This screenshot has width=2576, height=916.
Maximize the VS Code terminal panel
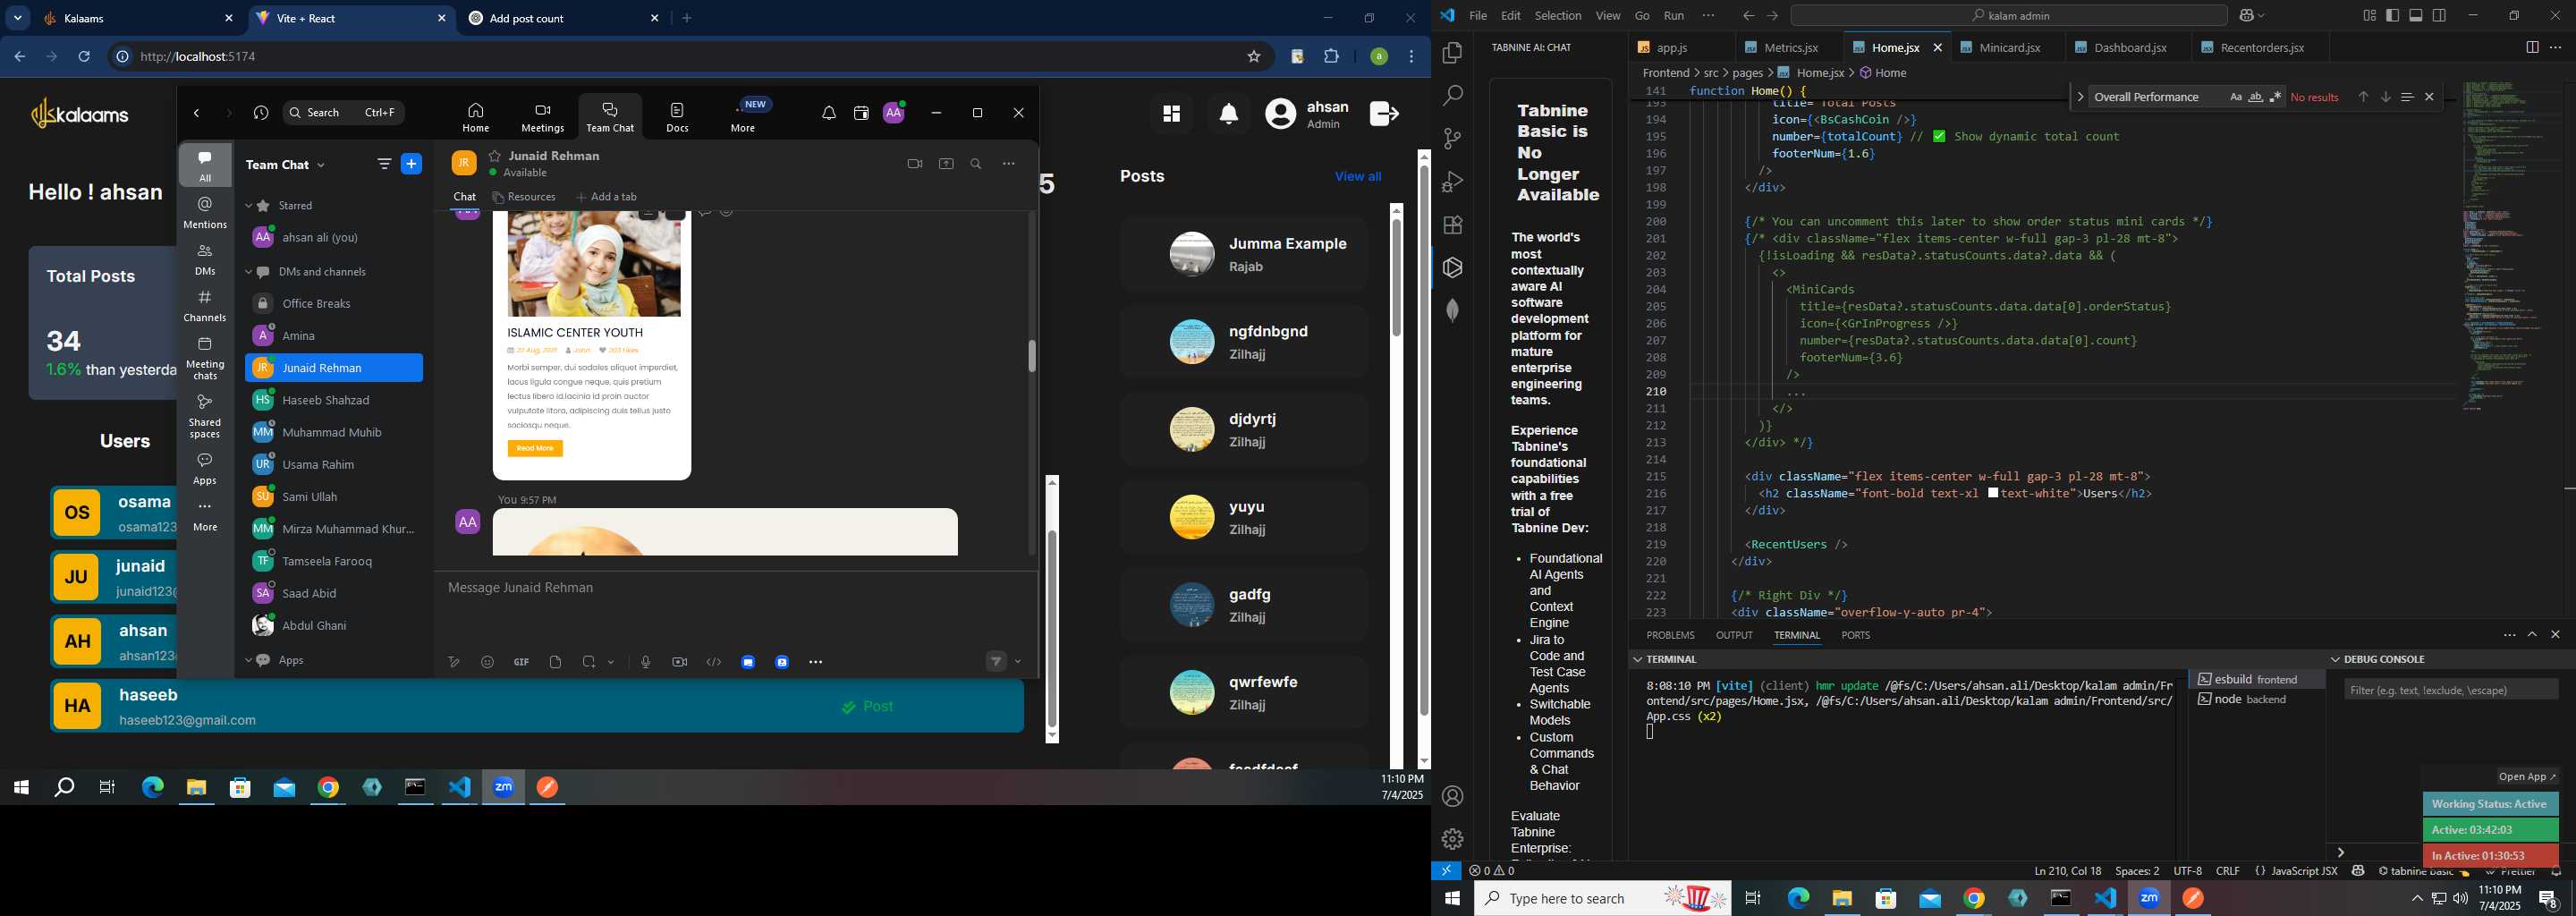point(2532,635)
